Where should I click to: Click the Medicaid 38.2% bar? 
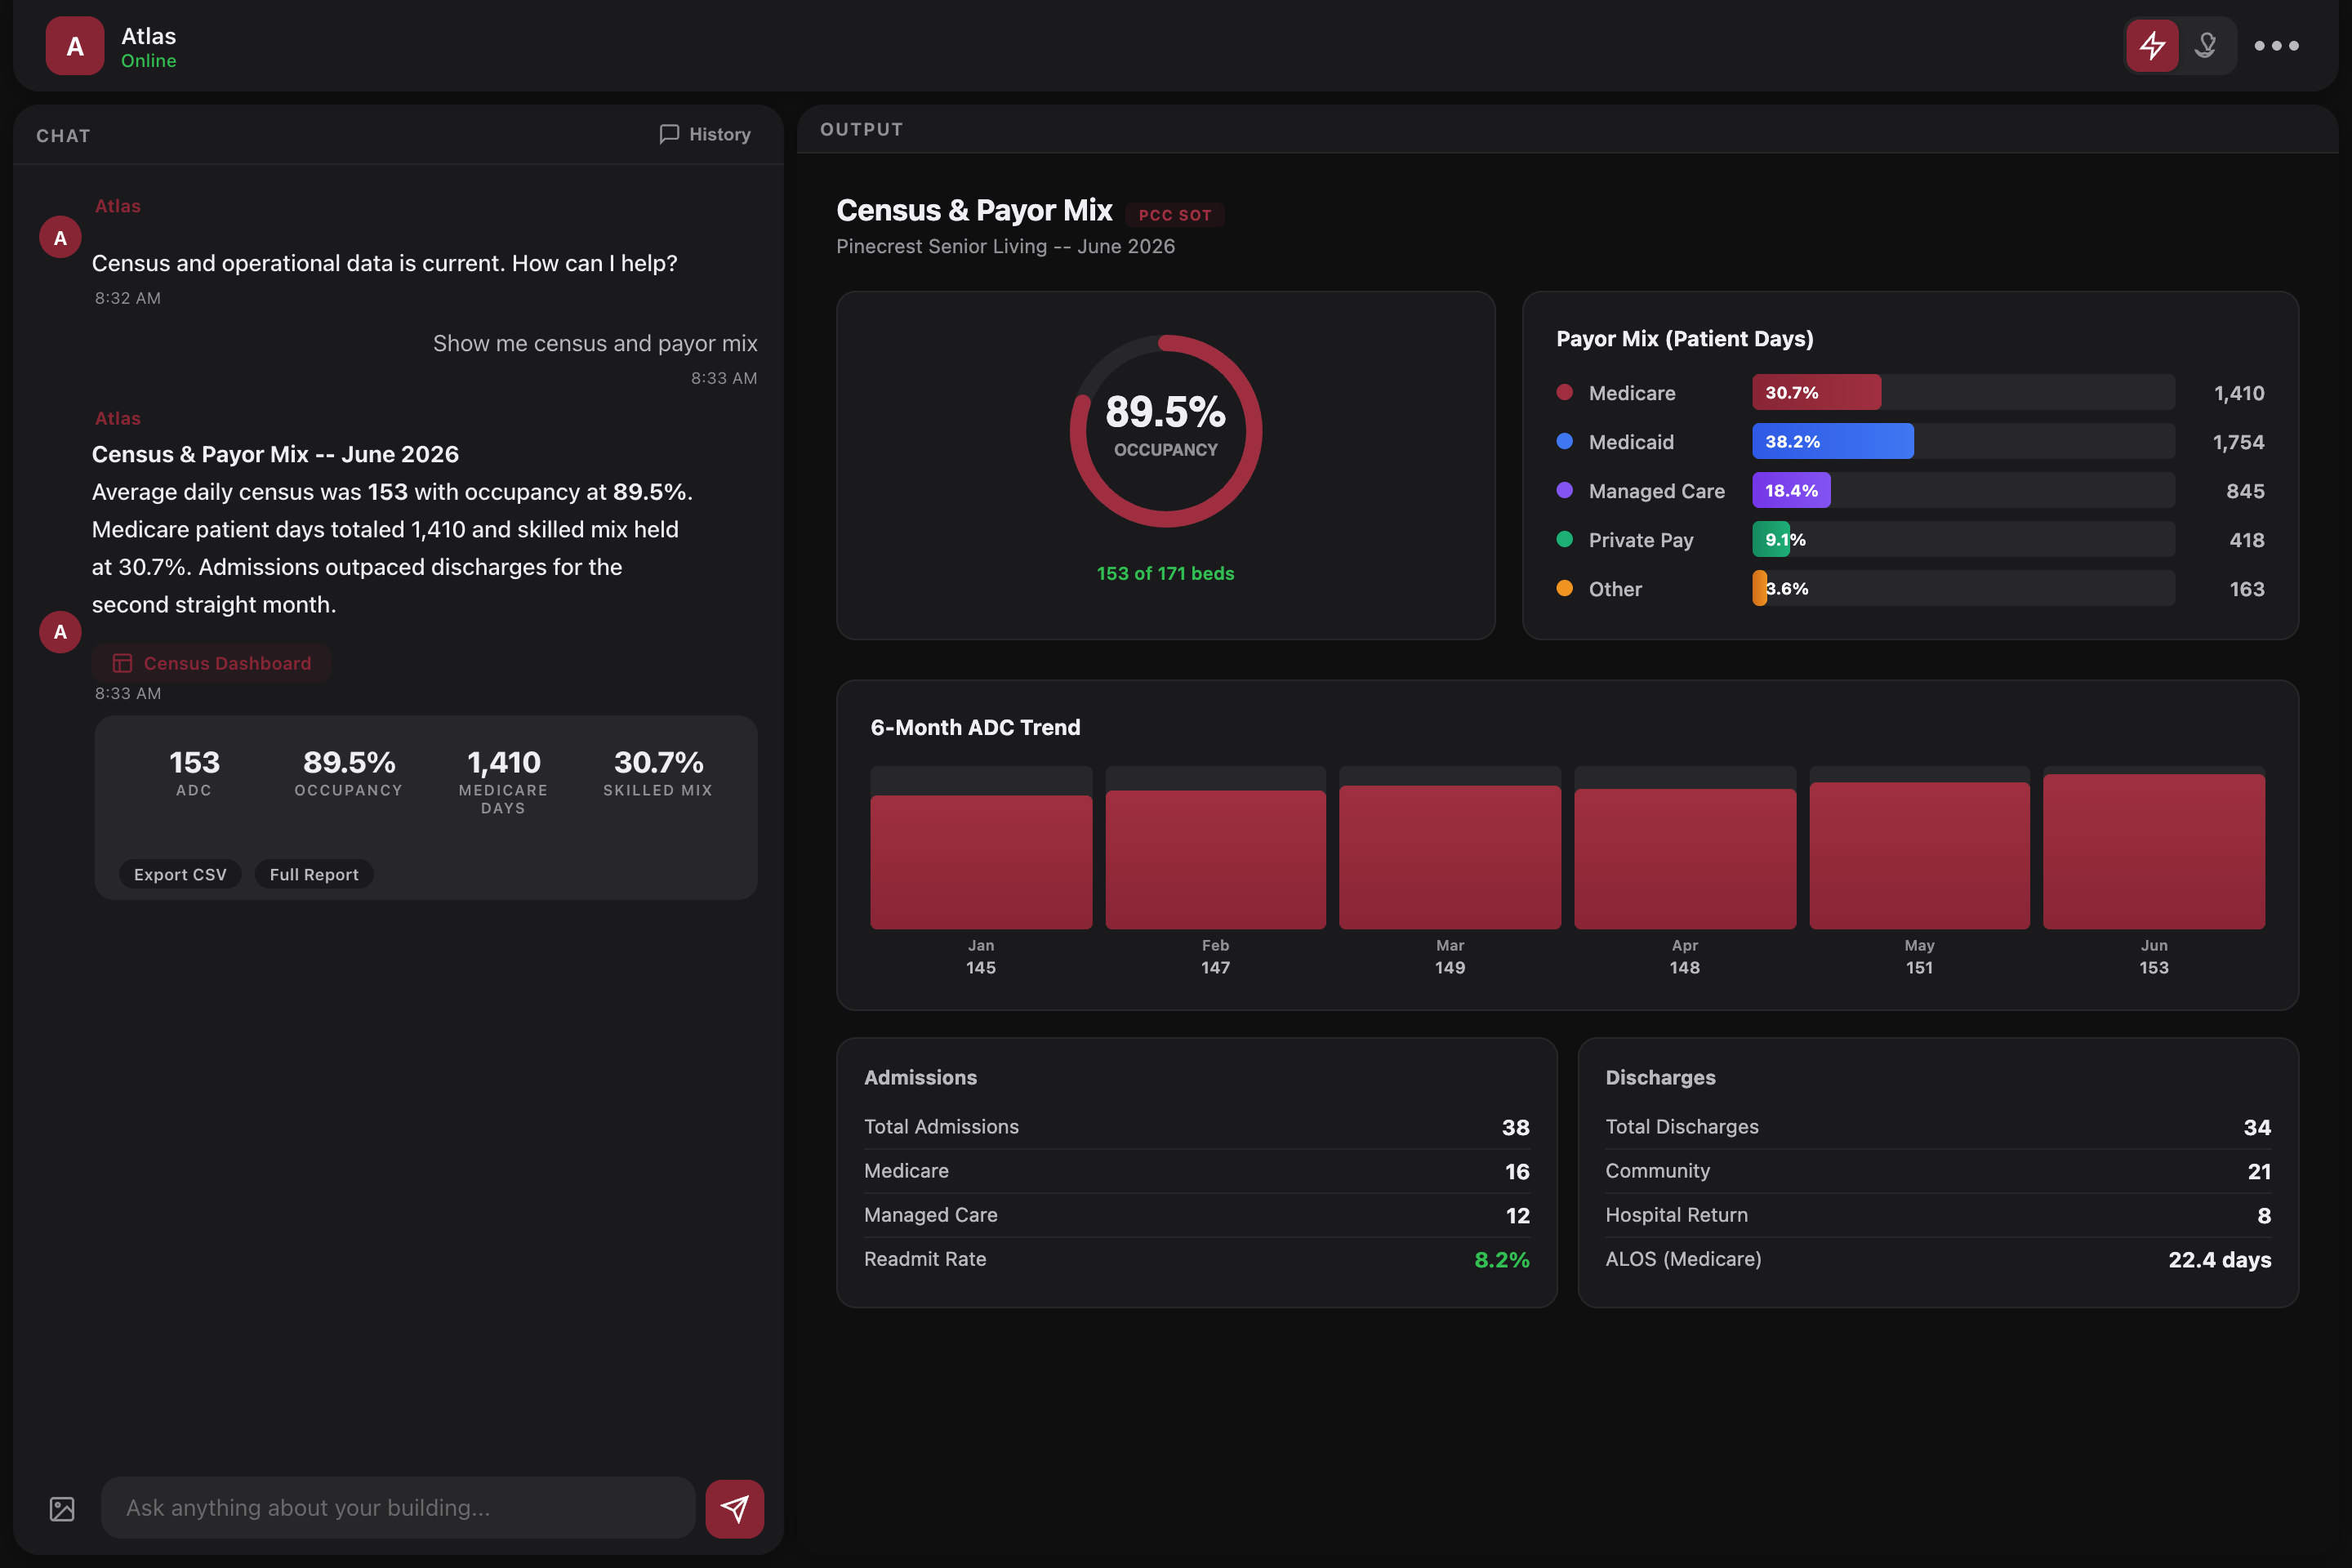[1833, 441]
